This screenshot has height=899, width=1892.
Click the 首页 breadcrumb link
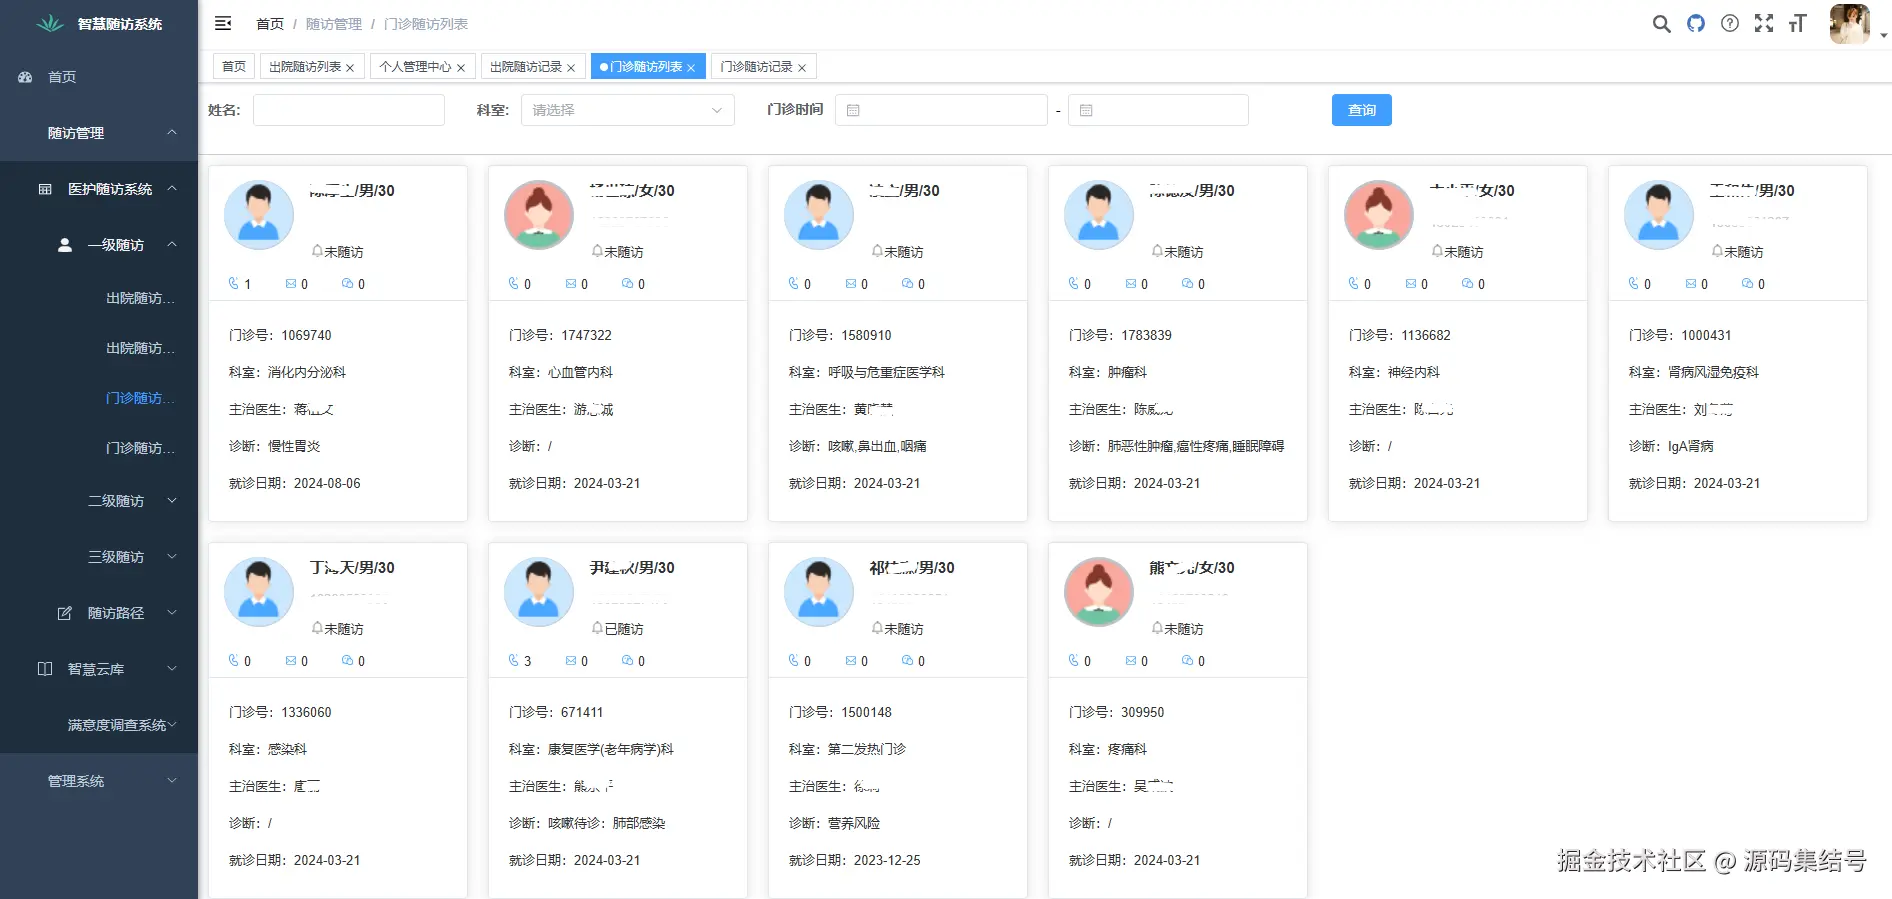pyautogui.click(x=270, y=24)
